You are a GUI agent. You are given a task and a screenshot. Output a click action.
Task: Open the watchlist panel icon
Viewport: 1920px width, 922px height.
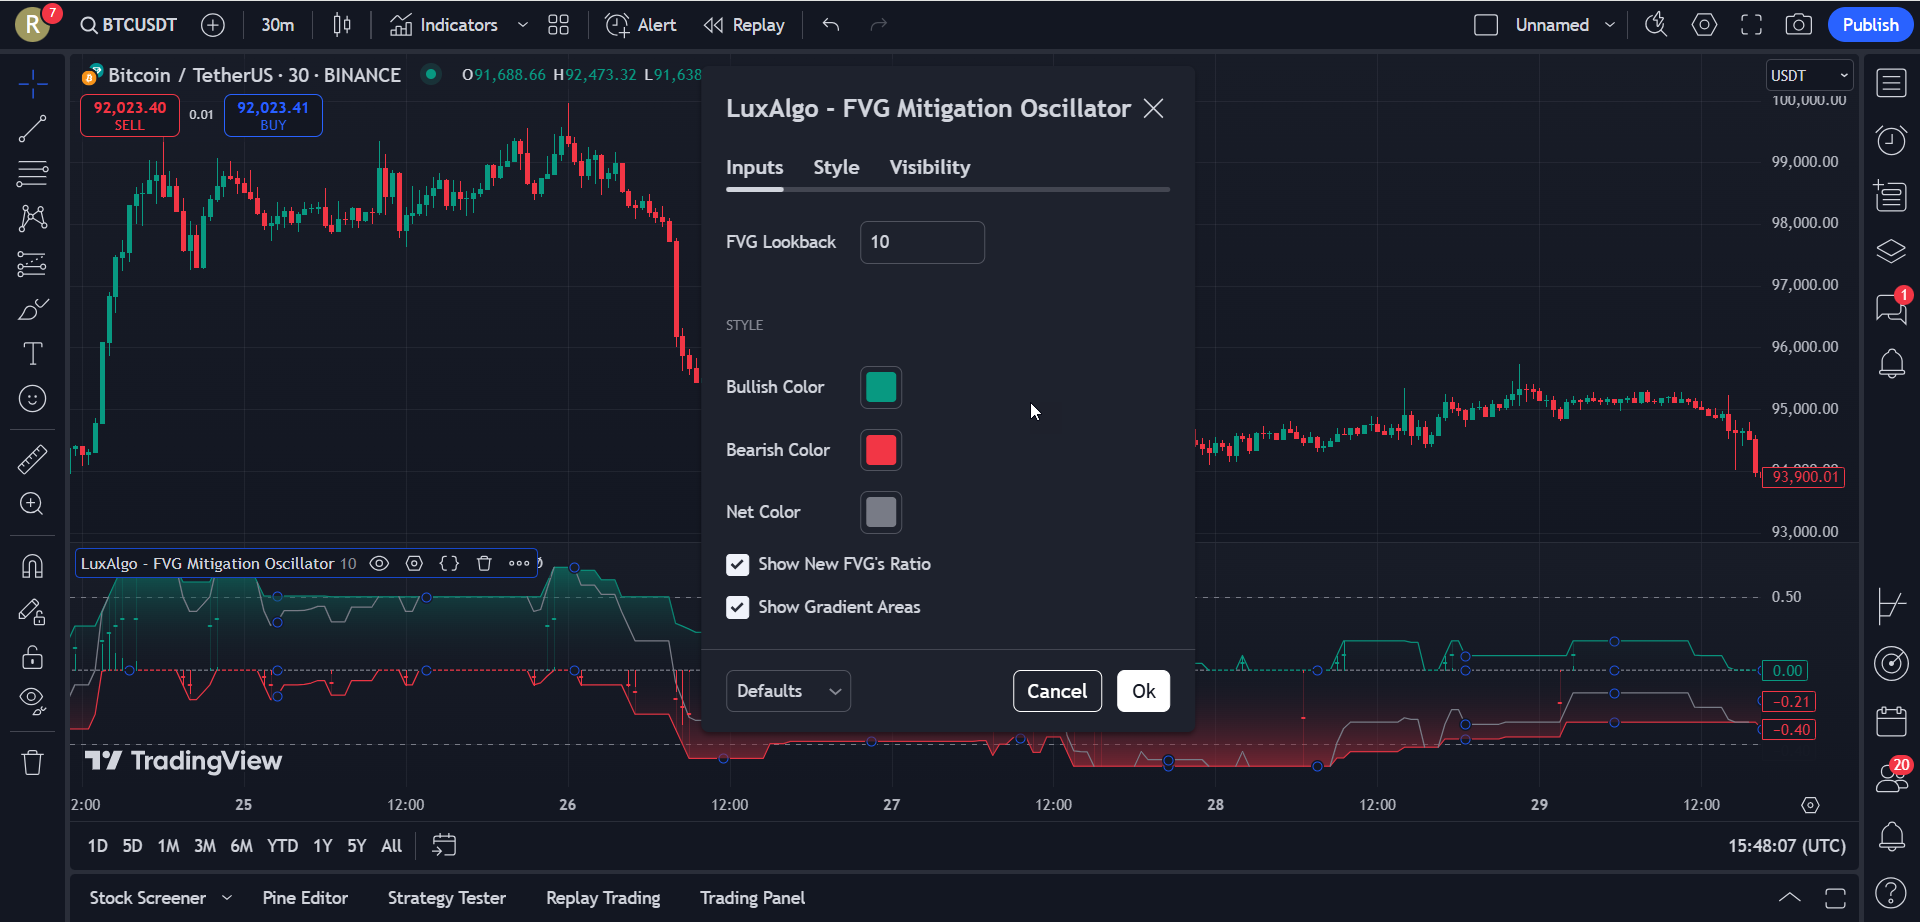(x=1891, y=84)
